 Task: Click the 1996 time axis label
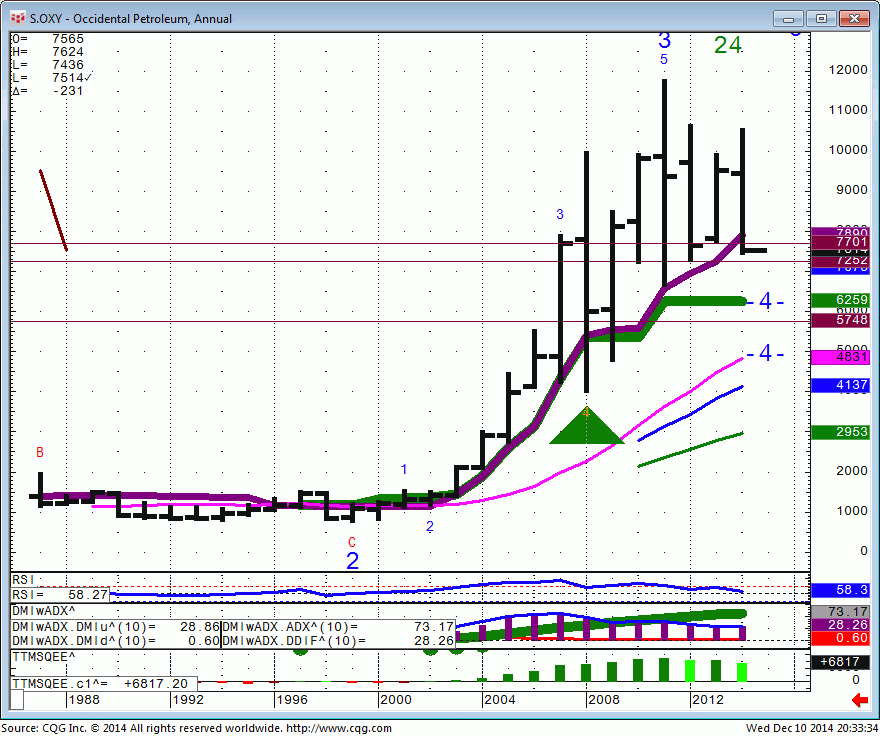point(292,700)
